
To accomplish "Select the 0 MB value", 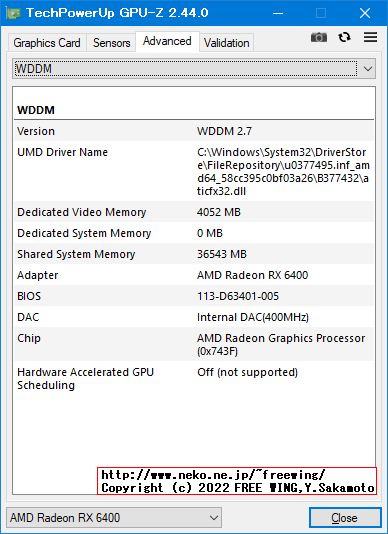I will coord(210,233).
